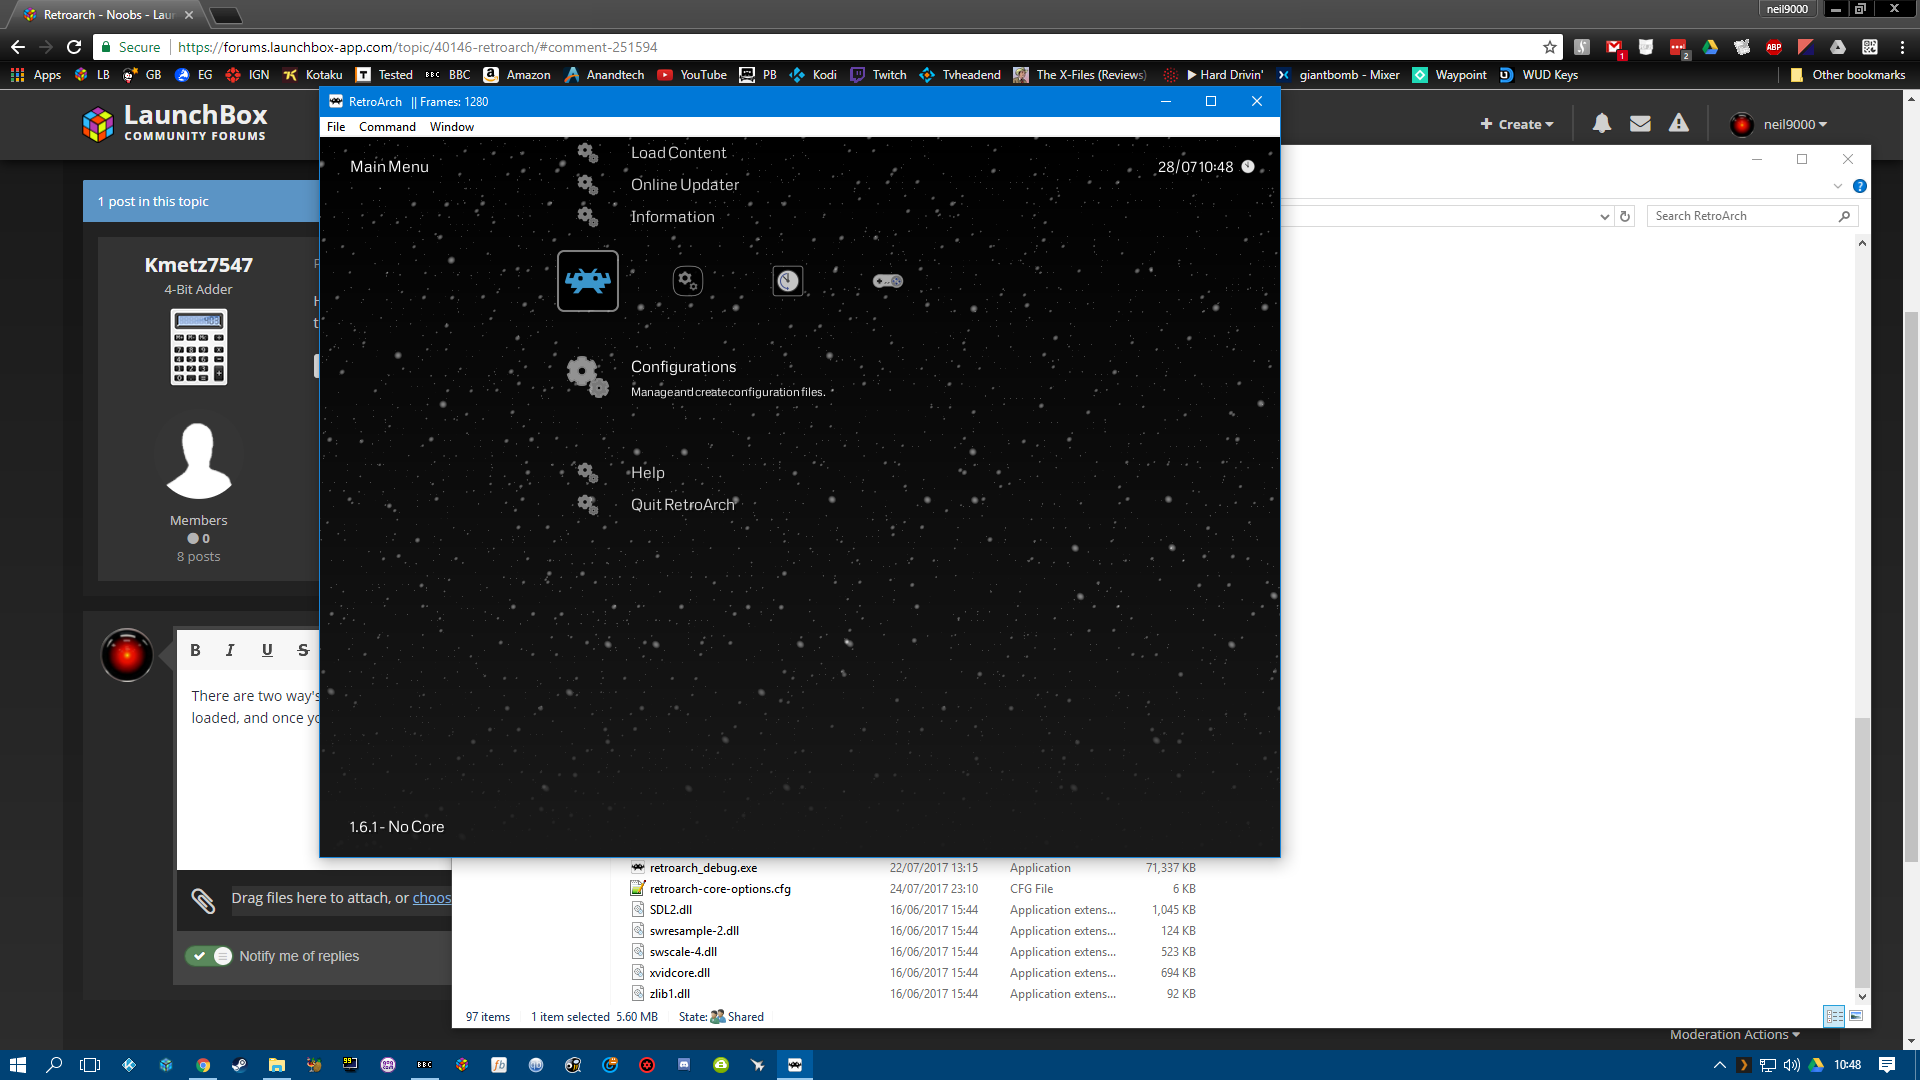Apply underline formatting in the reply editor
This screenshot has height=1080, width=1920.
(267, 650)
